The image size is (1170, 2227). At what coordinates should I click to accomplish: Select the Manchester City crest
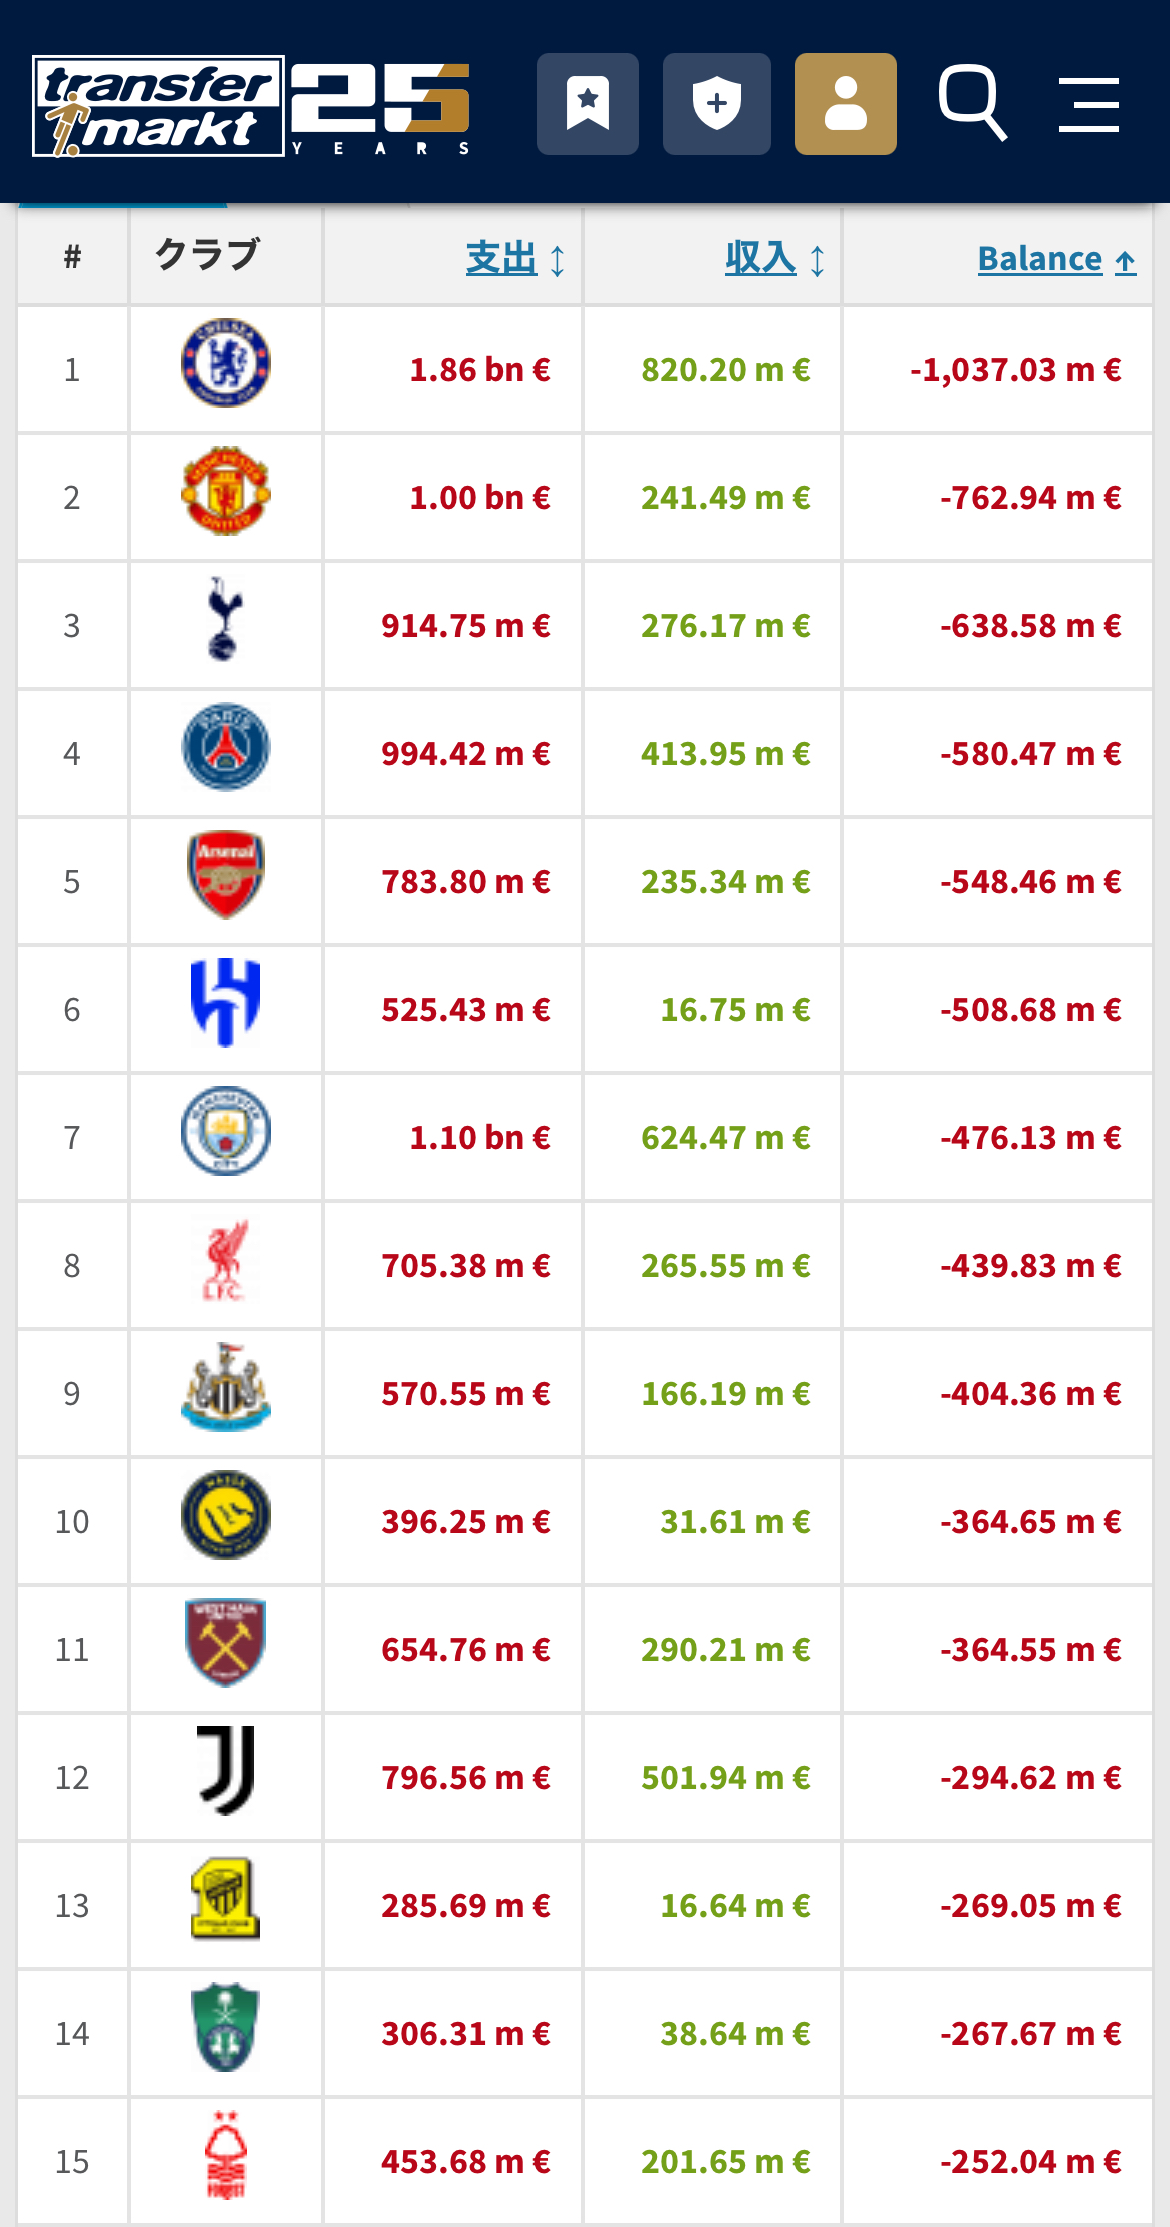226,1131
